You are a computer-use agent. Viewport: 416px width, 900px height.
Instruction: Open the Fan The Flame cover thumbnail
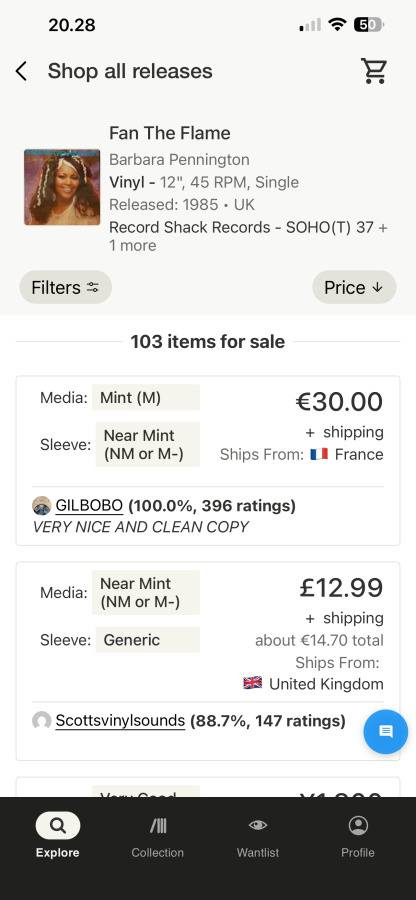click(62, 187)
